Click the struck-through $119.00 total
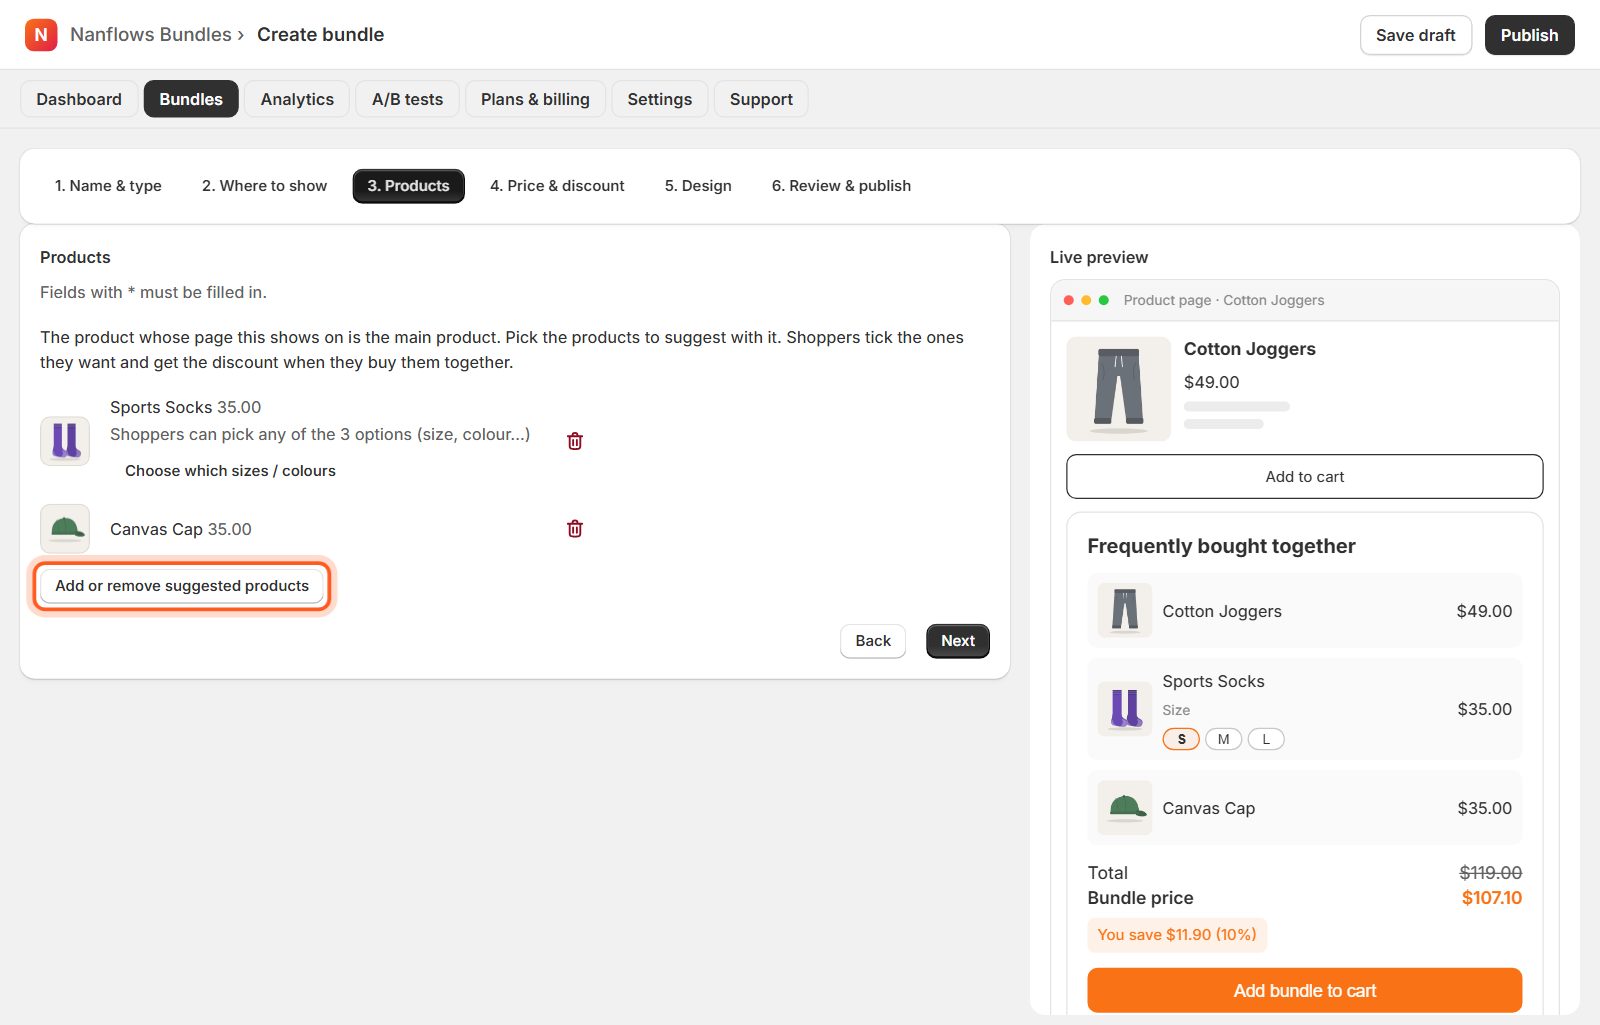Viewport: 1600px width, 1025px height. coord(1490,873)
